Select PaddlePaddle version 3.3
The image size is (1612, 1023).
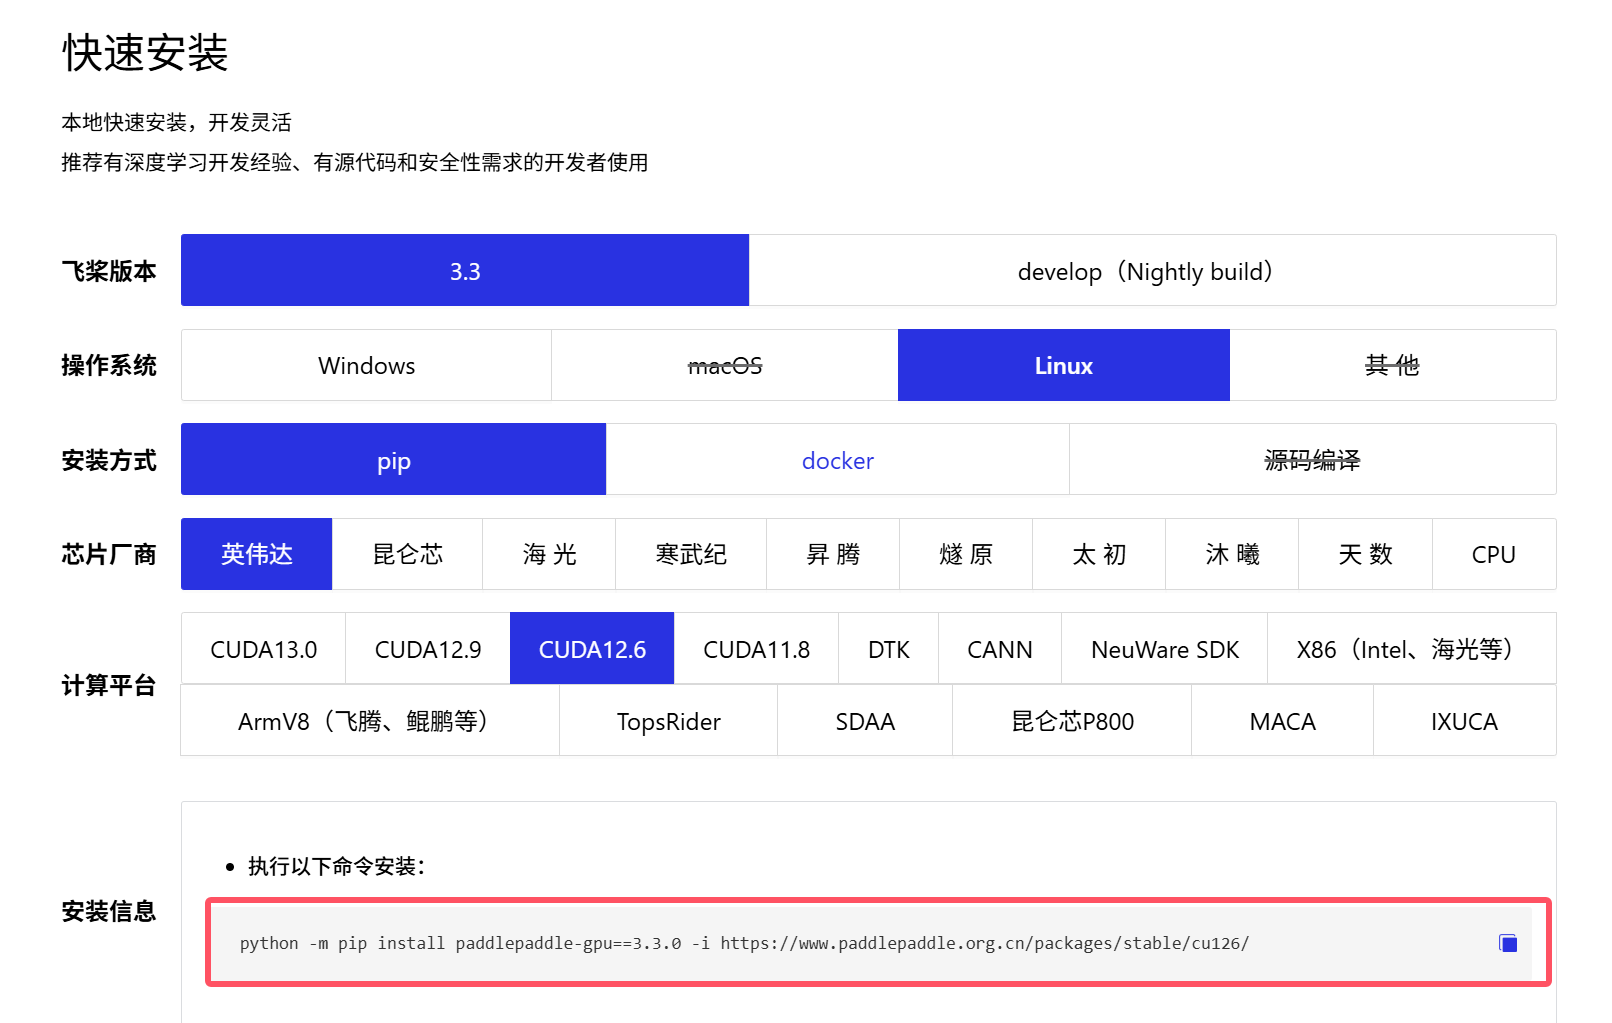pyautogui.click(x=465, y=270)
